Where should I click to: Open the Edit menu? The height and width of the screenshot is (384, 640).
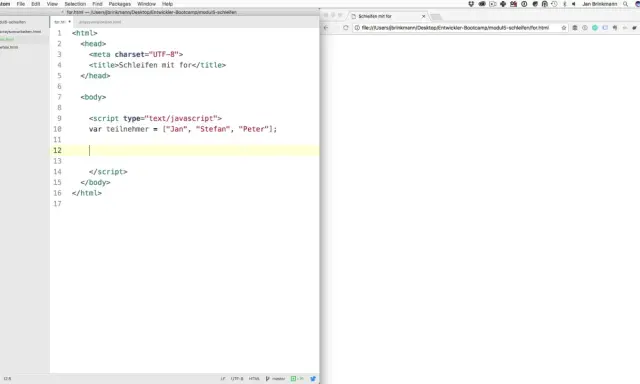(36, 4)
